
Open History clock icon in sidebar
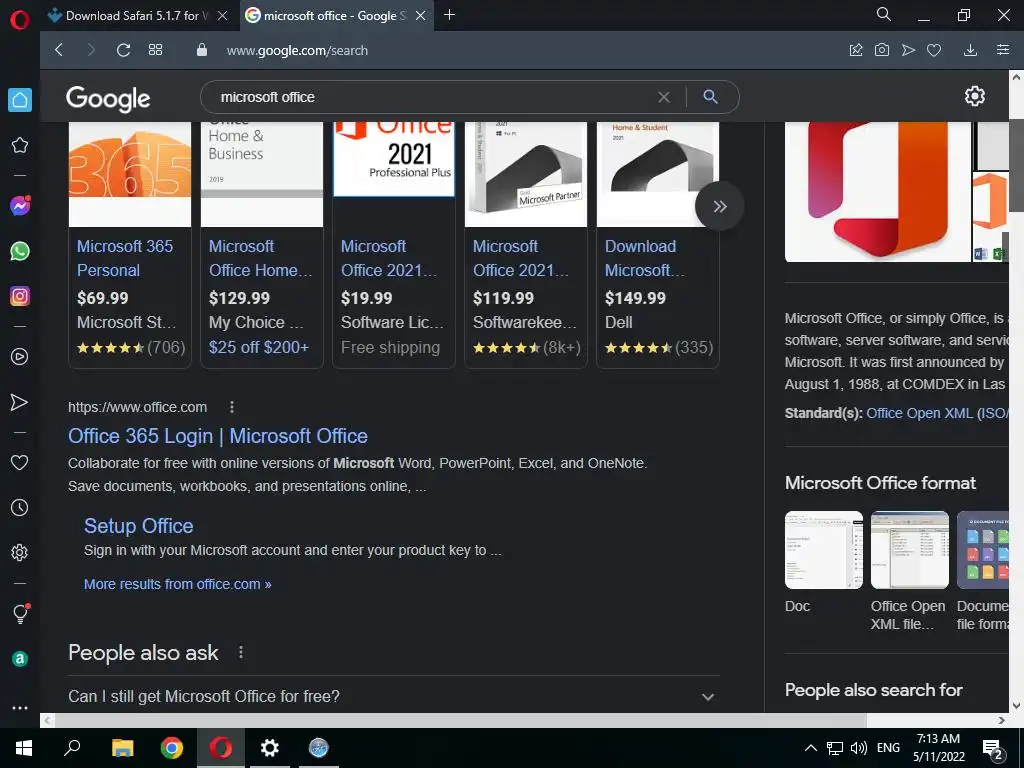(x=20, y=507)
